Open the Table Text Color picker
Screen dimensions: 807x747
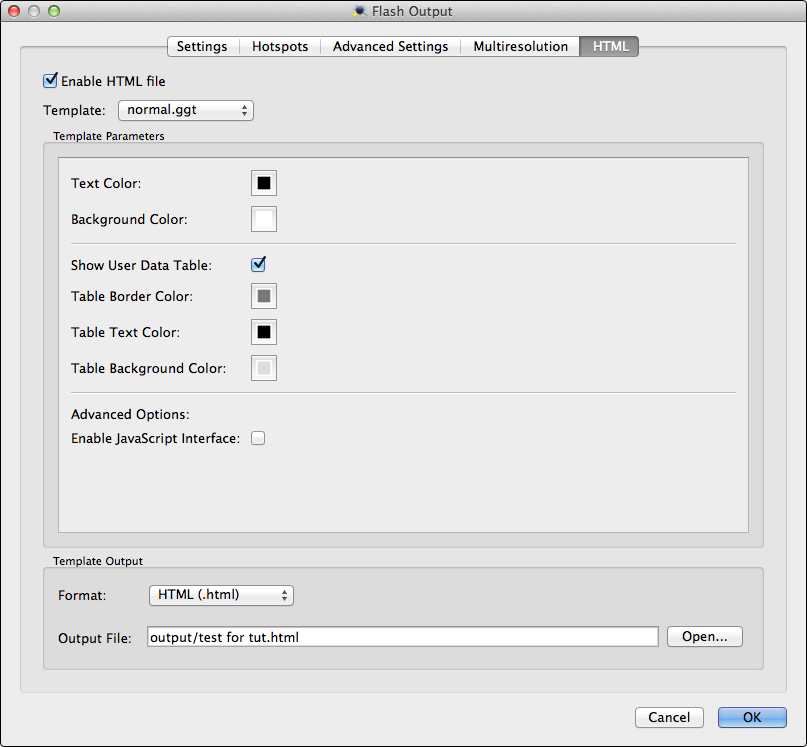(263, 331)
